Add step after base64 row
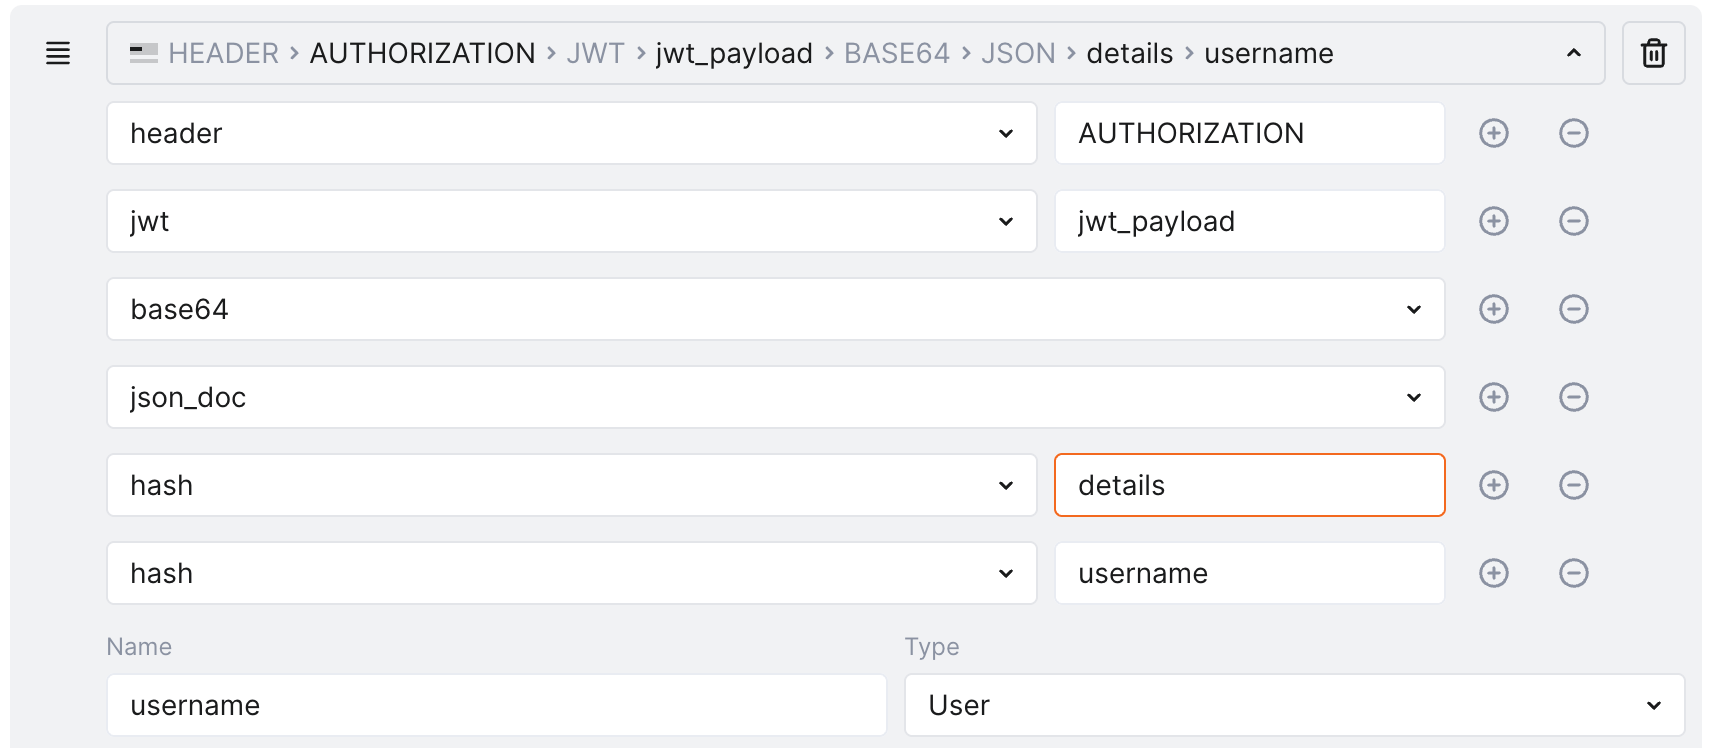The height and width of the screenshot is (748, 1710). click(1493, 309)
